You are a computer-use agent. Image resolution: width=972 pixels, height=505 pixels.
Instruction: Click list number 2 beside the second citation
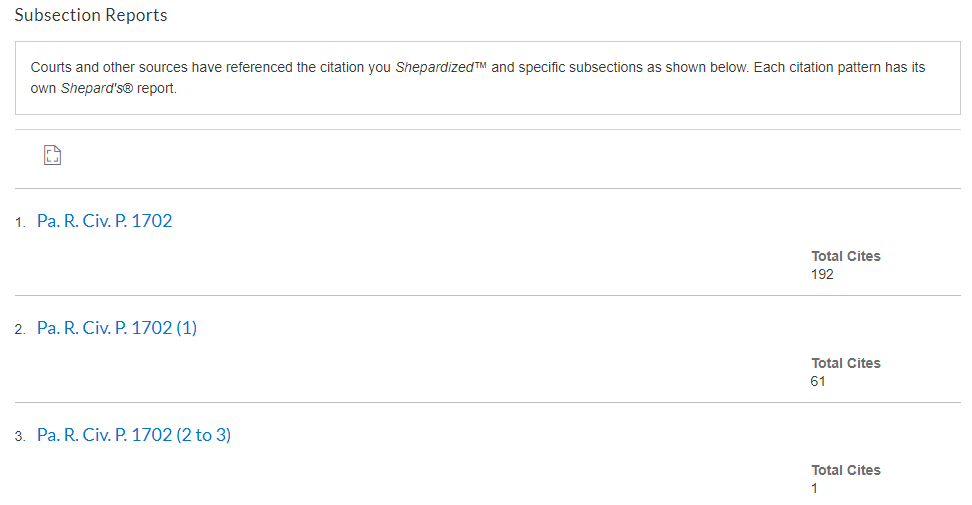click(x=20, y=330)
